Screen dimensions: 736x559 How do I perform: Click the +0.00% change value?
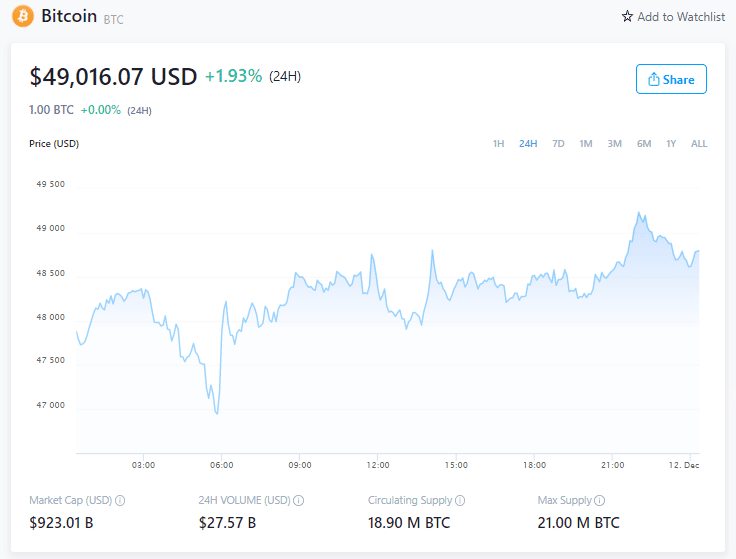pyautogui.click(x=100, y=110)
